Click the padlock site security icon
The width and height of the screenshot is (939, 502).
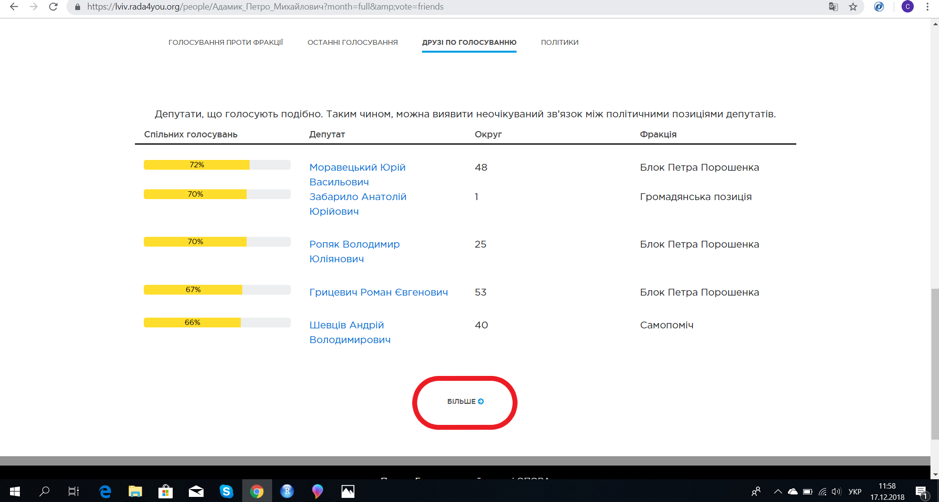[77, 7]
